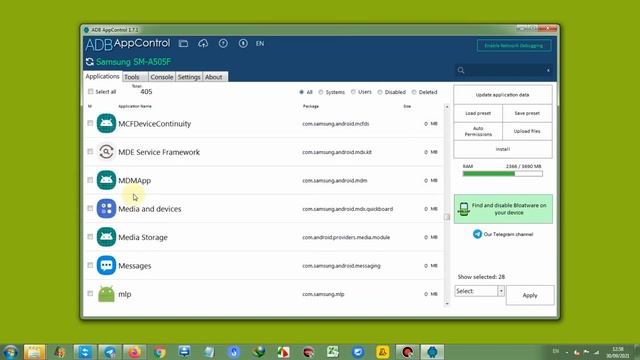This screenshot has width=640, height=360.
Task: Click the Auto Permissions button
Action: tap(478, 131)
